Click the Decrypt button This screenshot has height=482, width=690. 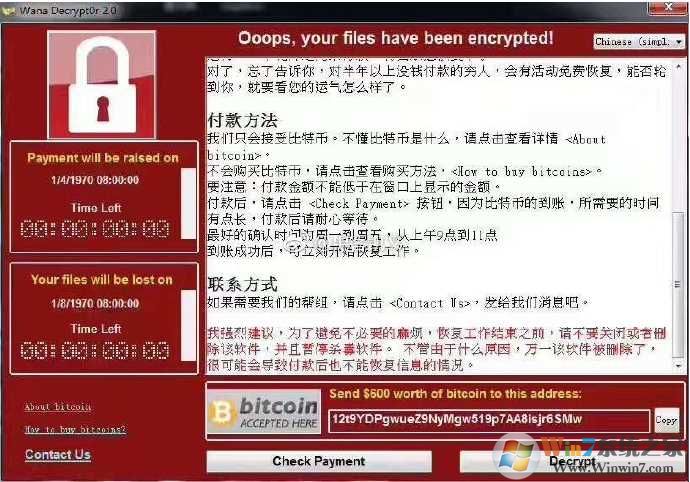(572, 461)
